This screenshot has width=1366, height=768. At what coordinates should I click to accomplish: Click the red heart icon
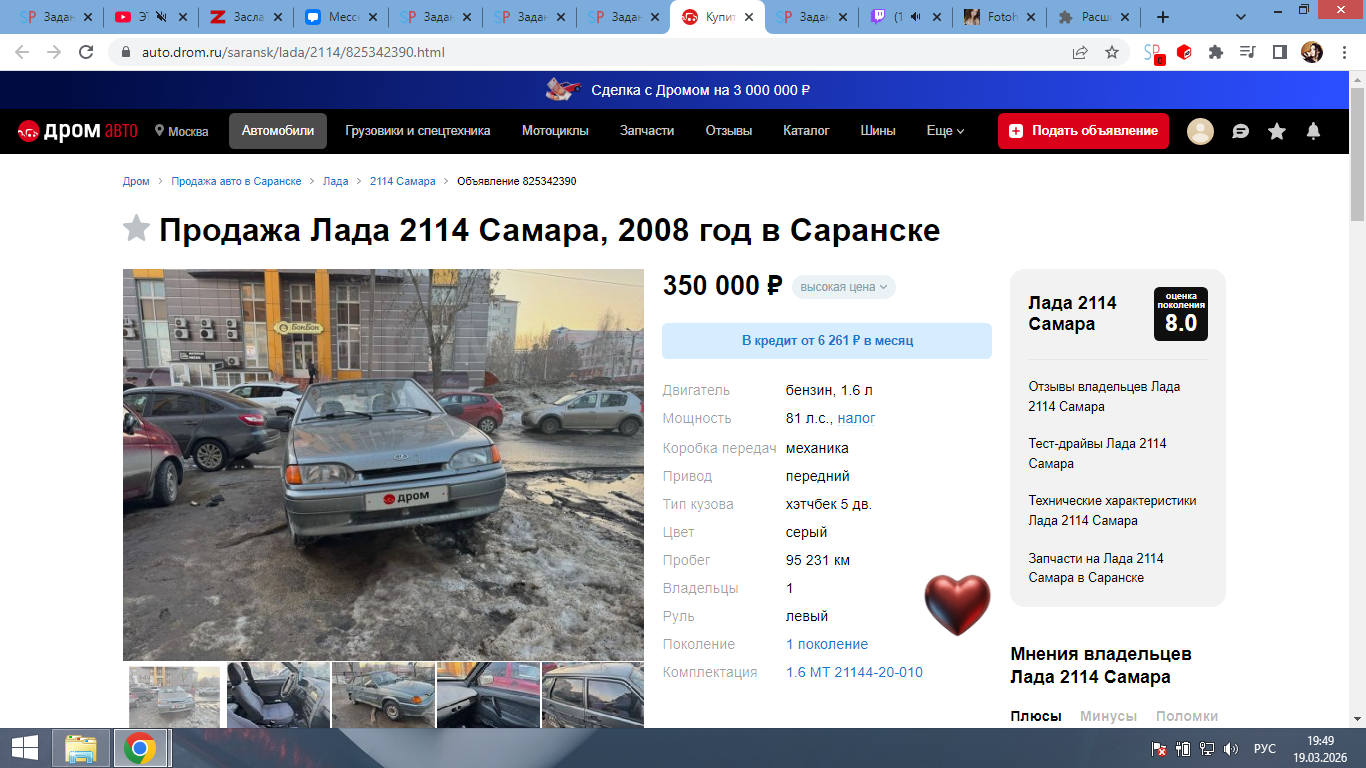[957, 605]
